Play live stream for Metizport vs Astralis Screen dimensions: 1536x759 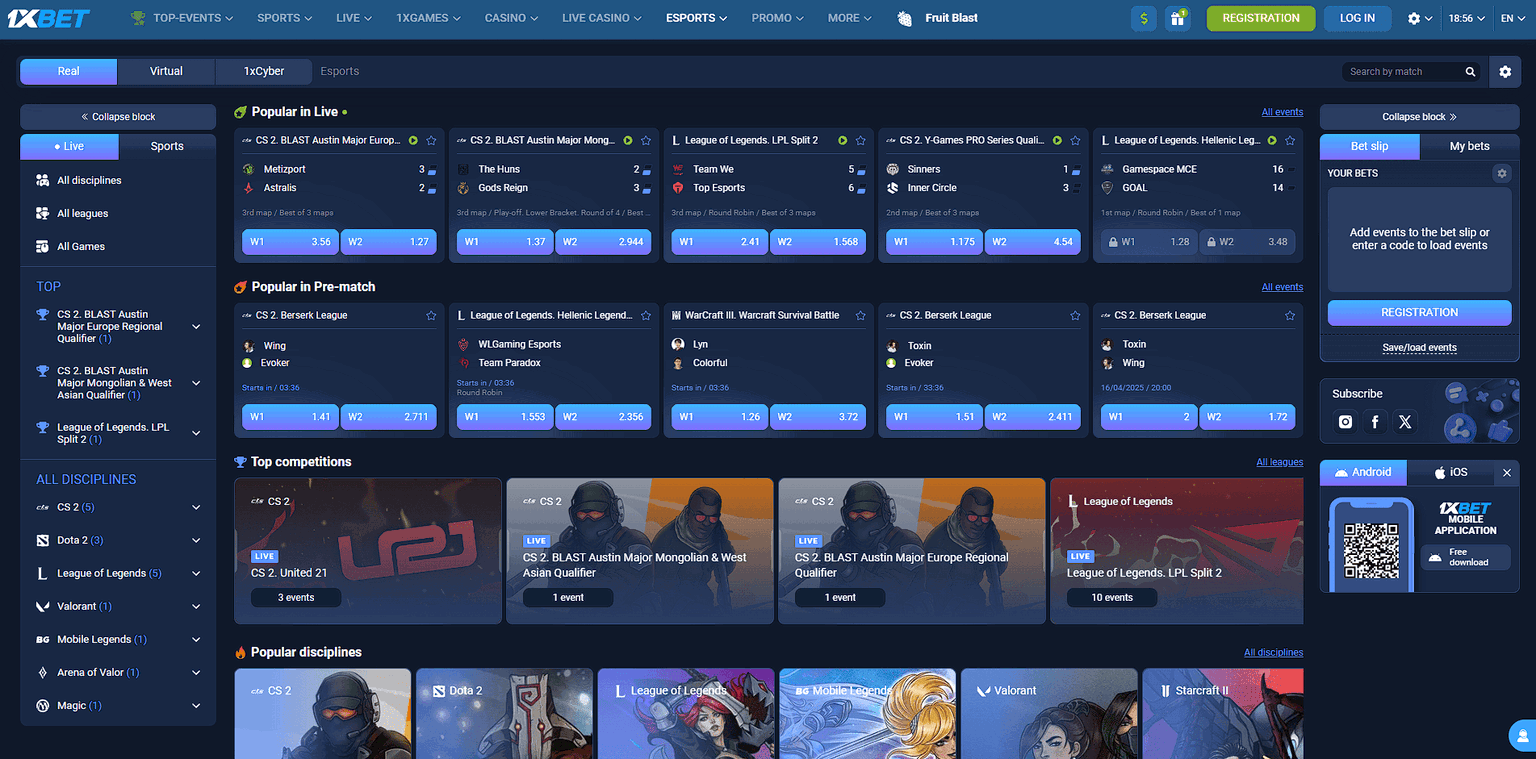click(413, 141)
